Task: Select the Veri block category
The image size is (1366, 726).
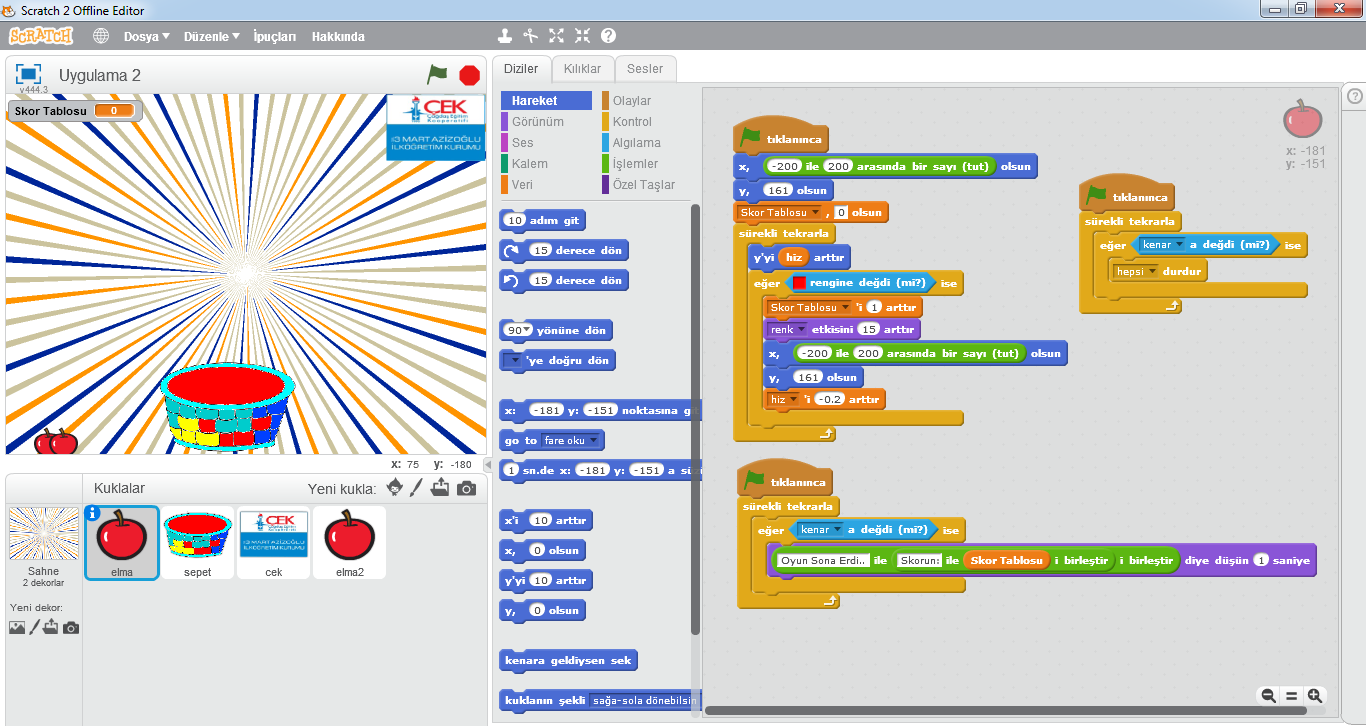Action: (x=546, y=185)
